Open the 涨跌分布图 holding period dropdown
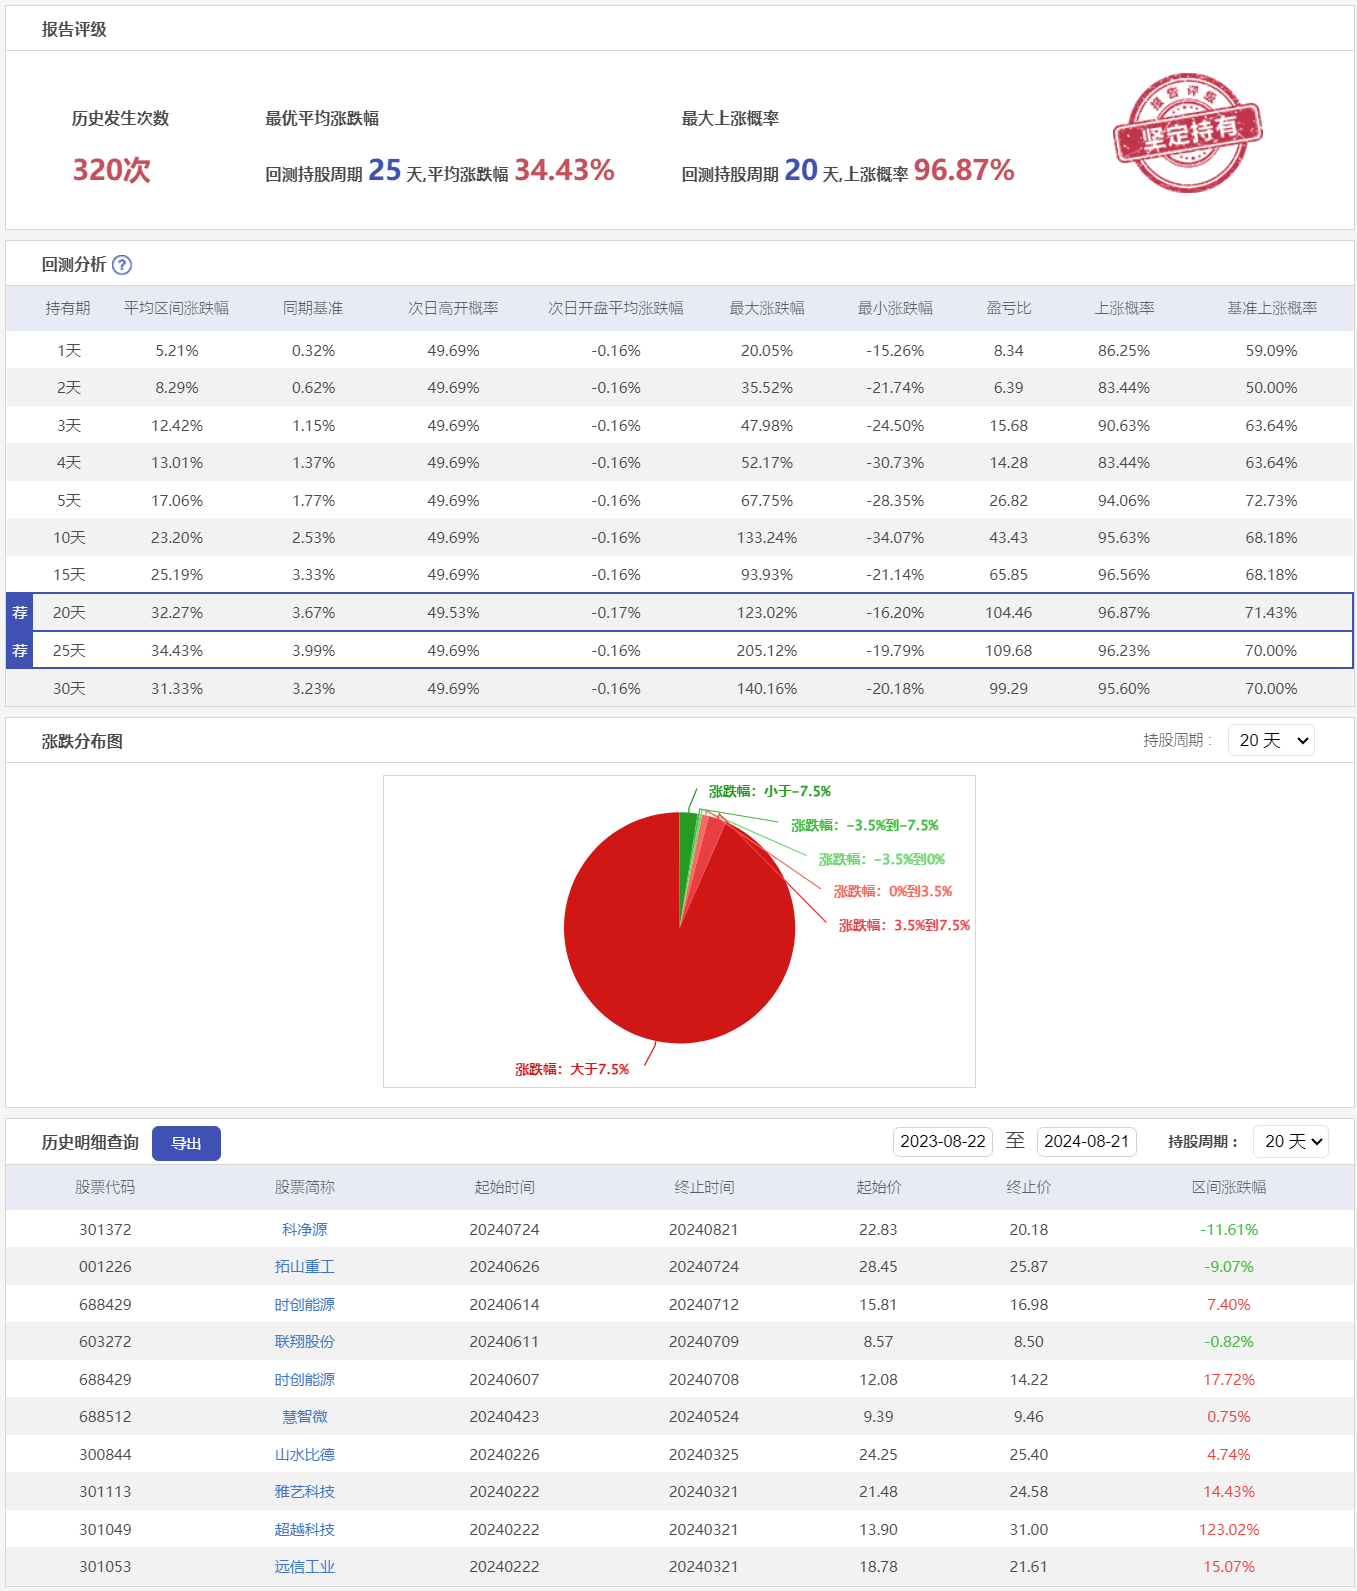1357x1591 pixels. pyautogui.click(x=1271, y=740)
